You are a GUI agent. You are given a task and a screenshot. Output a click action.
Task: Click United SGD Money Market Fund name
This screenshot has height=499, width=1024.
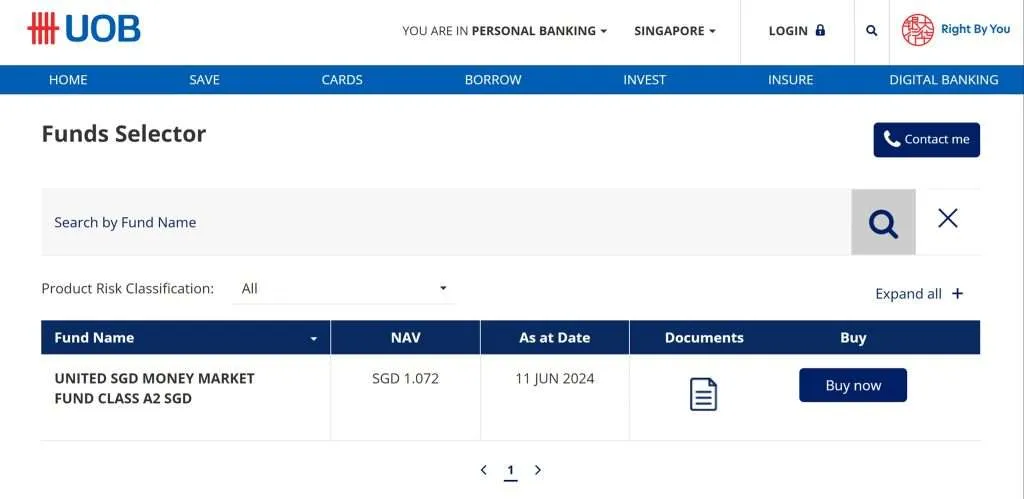154,388
